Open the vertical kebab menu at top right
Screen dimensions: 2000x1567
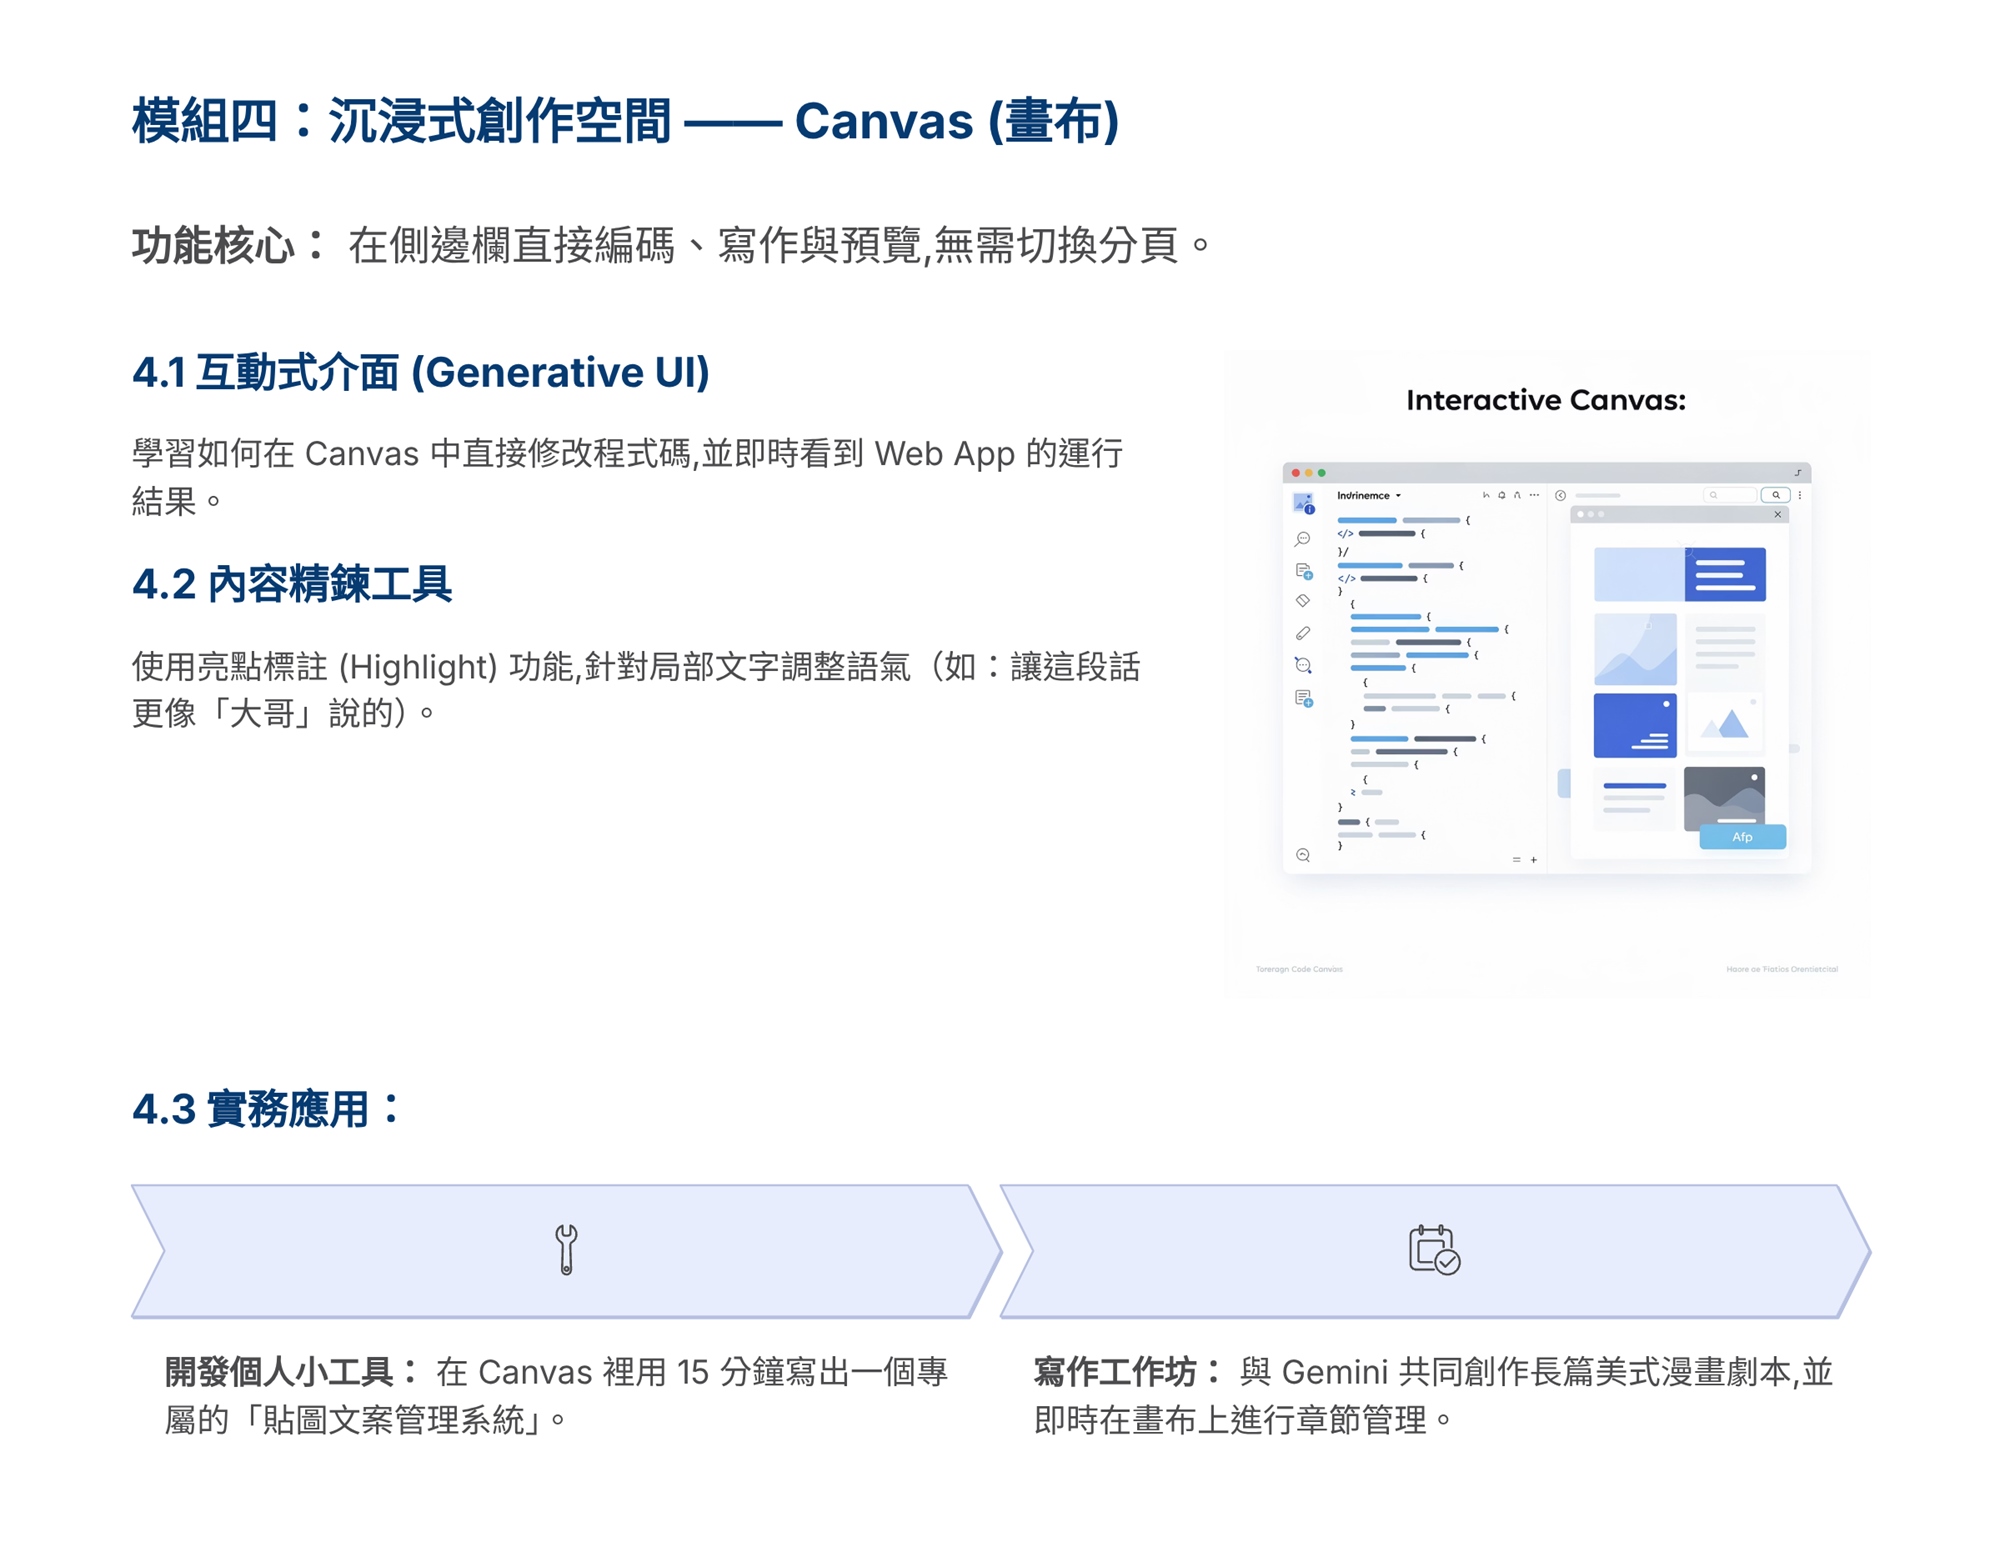point(1800,495)
